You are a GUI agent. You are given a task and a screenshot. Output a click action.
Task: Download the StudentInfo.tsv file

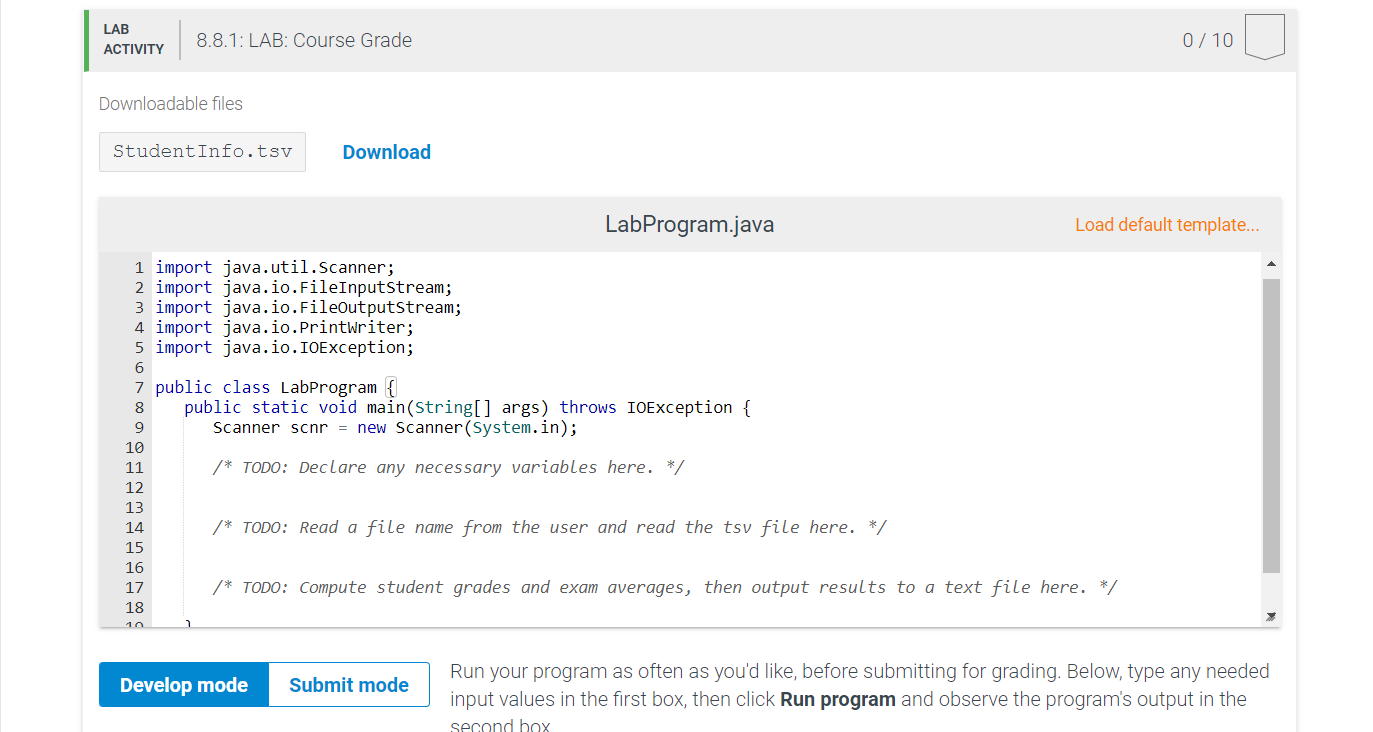point(386,151)
